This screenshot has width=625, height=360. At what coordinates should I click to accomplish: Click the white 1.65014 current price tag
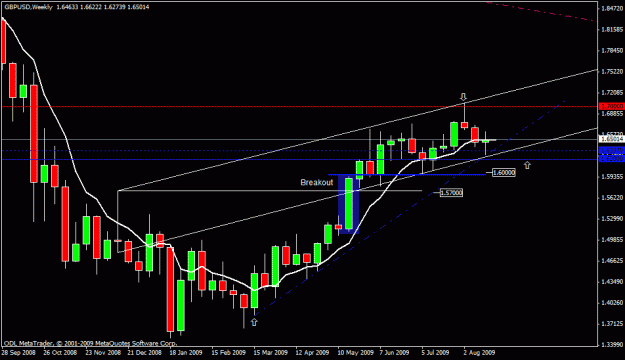coord(612,139)
